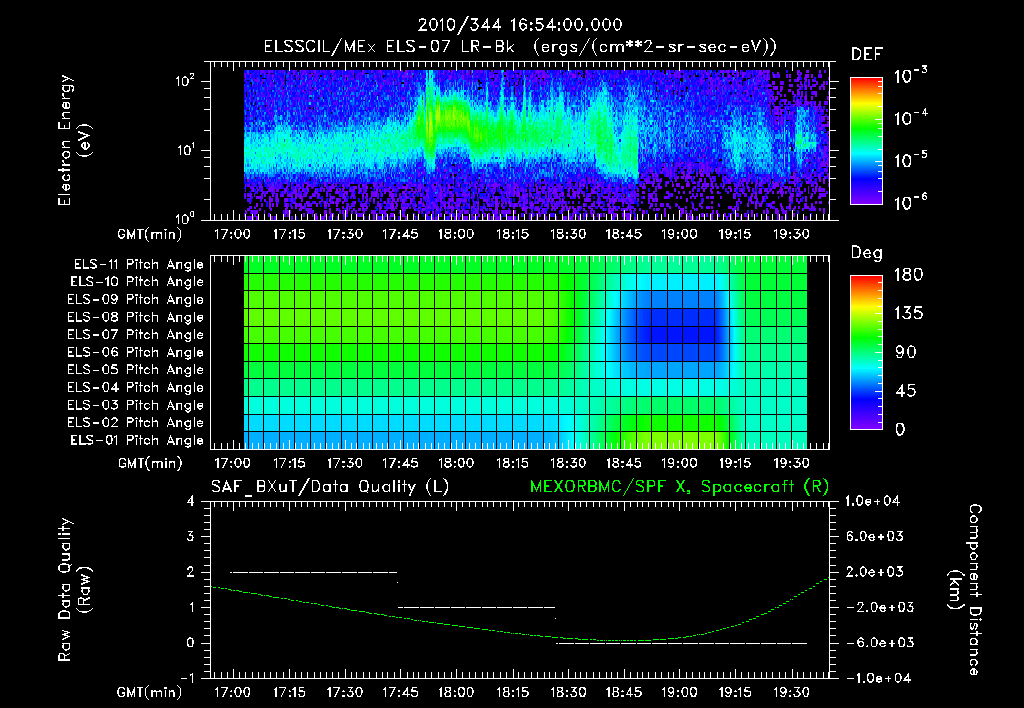Screen dimensions: 1024x708
Task: Select the ELS-05 Pitch Angle row label
Action: click(x=136, y=370)
